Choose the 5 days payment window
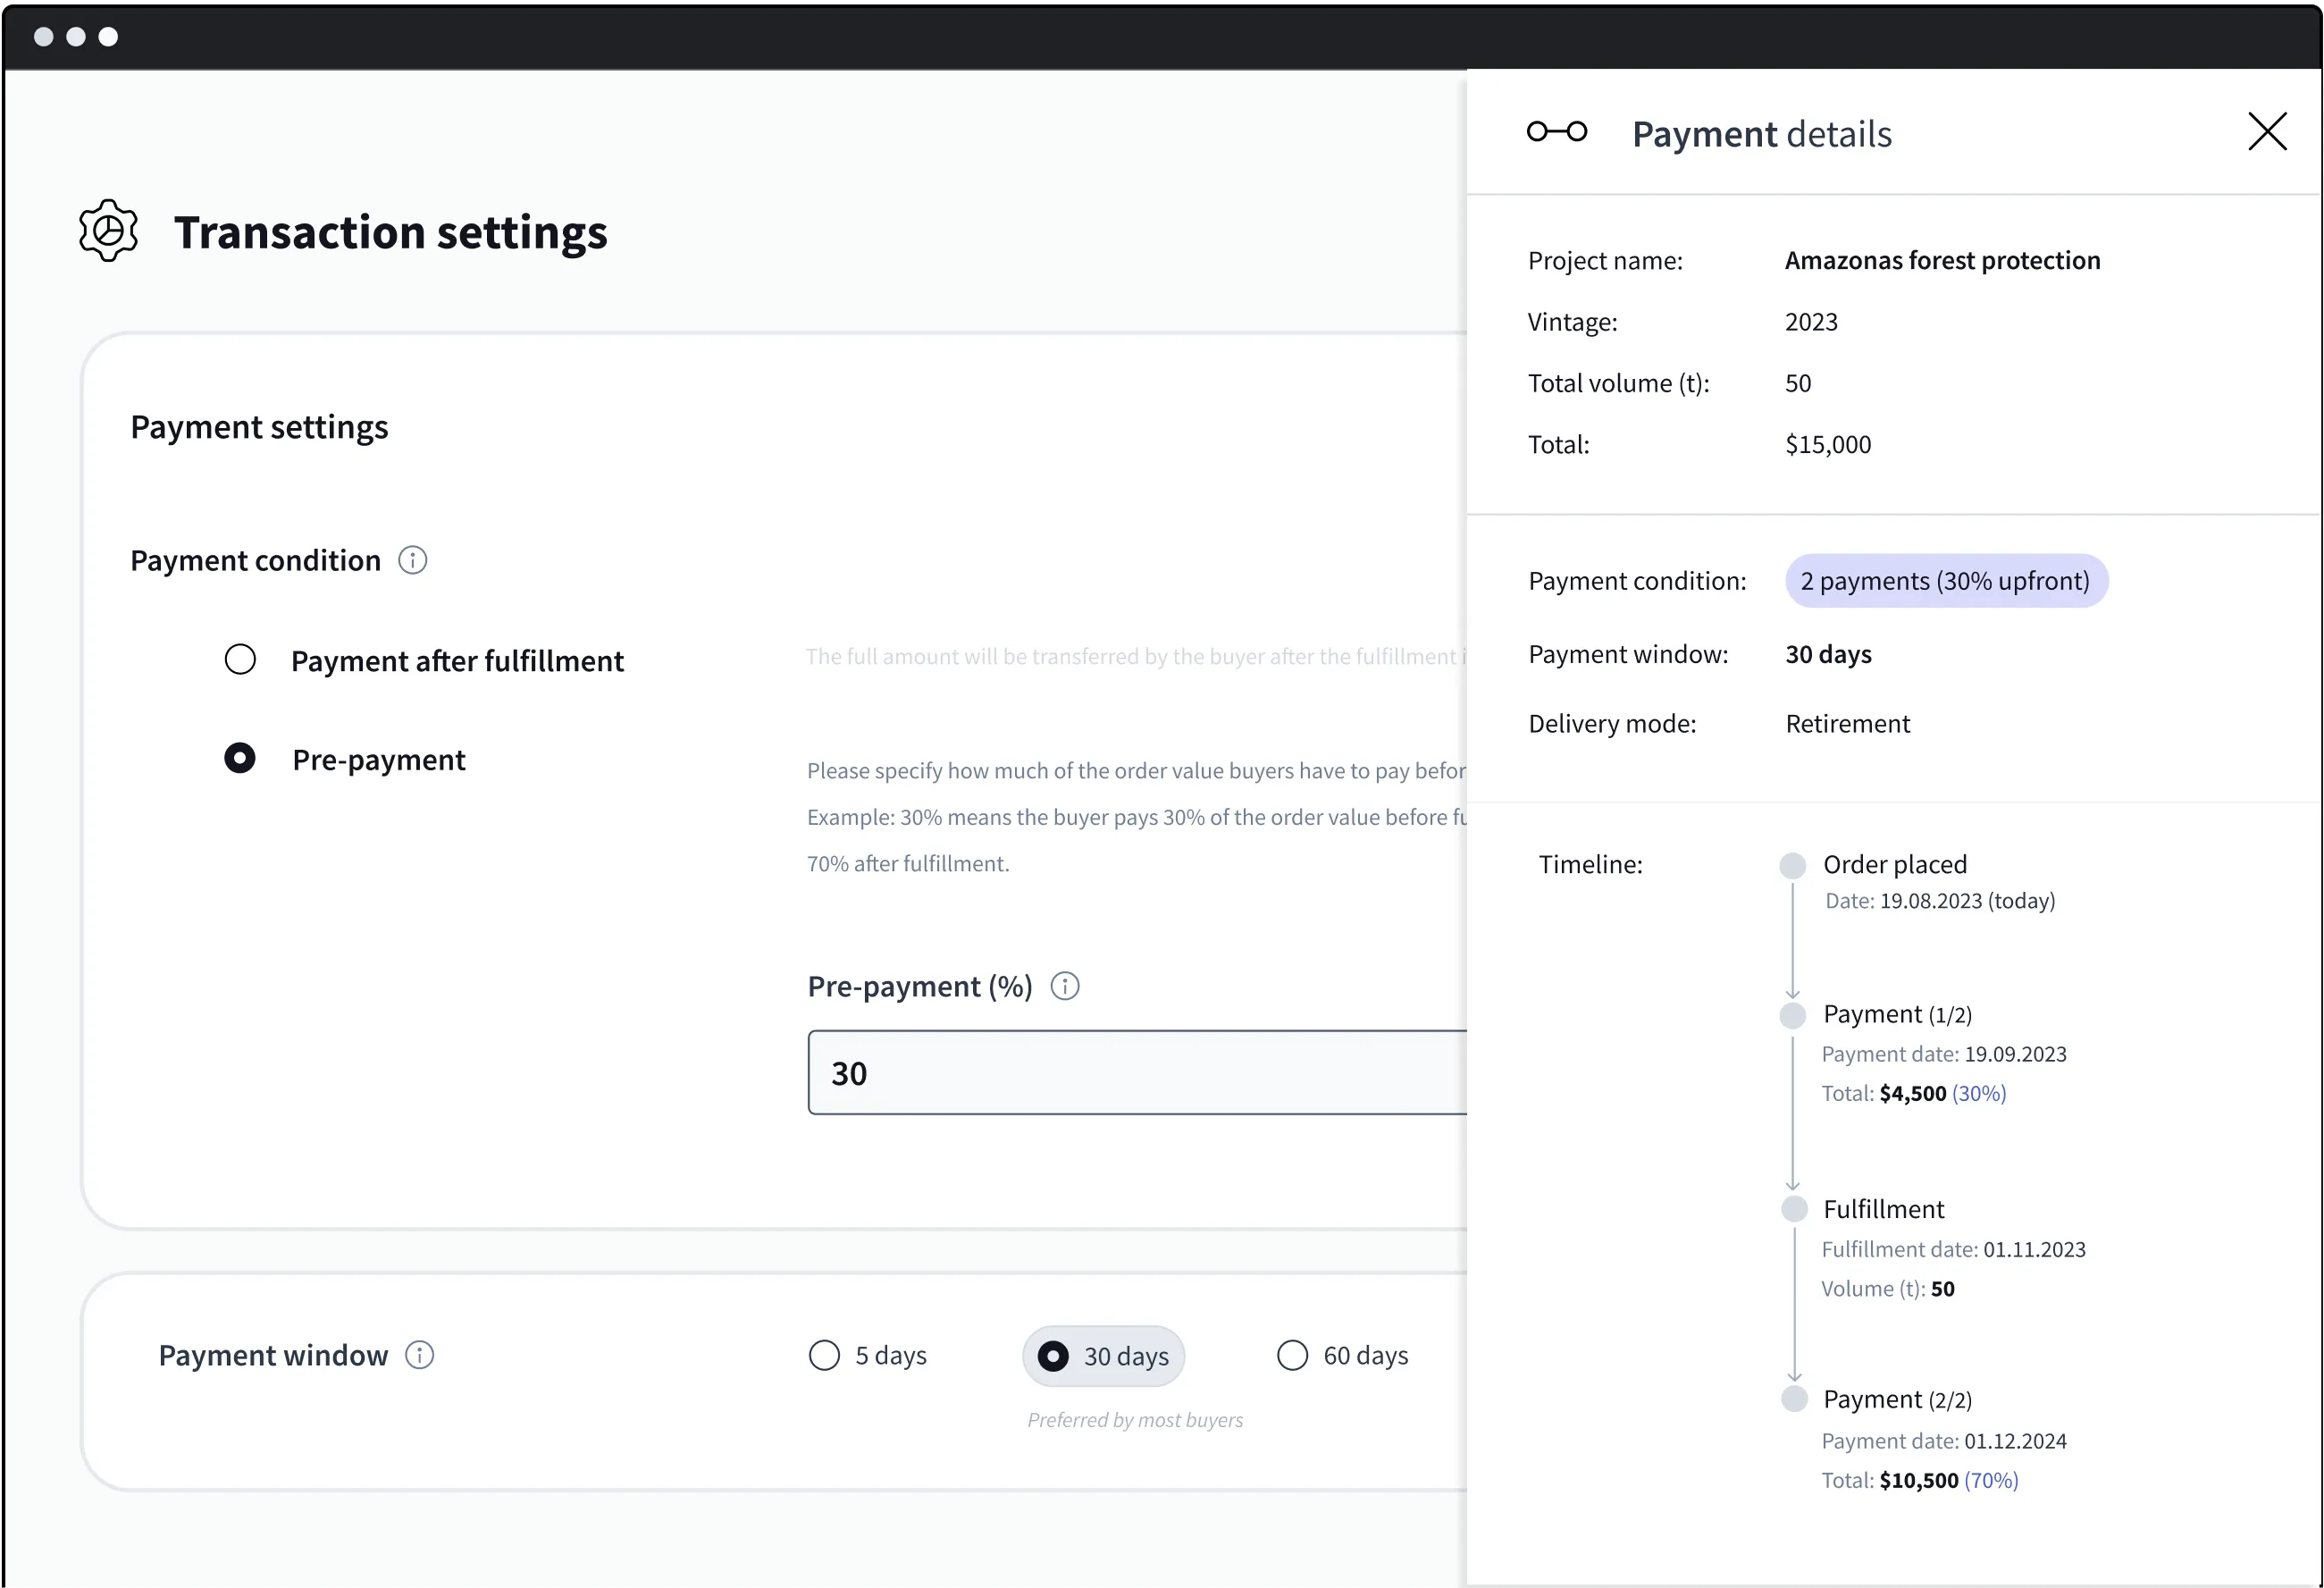The width and height of the screenshot is (2324, 1588). (824, 1355)
